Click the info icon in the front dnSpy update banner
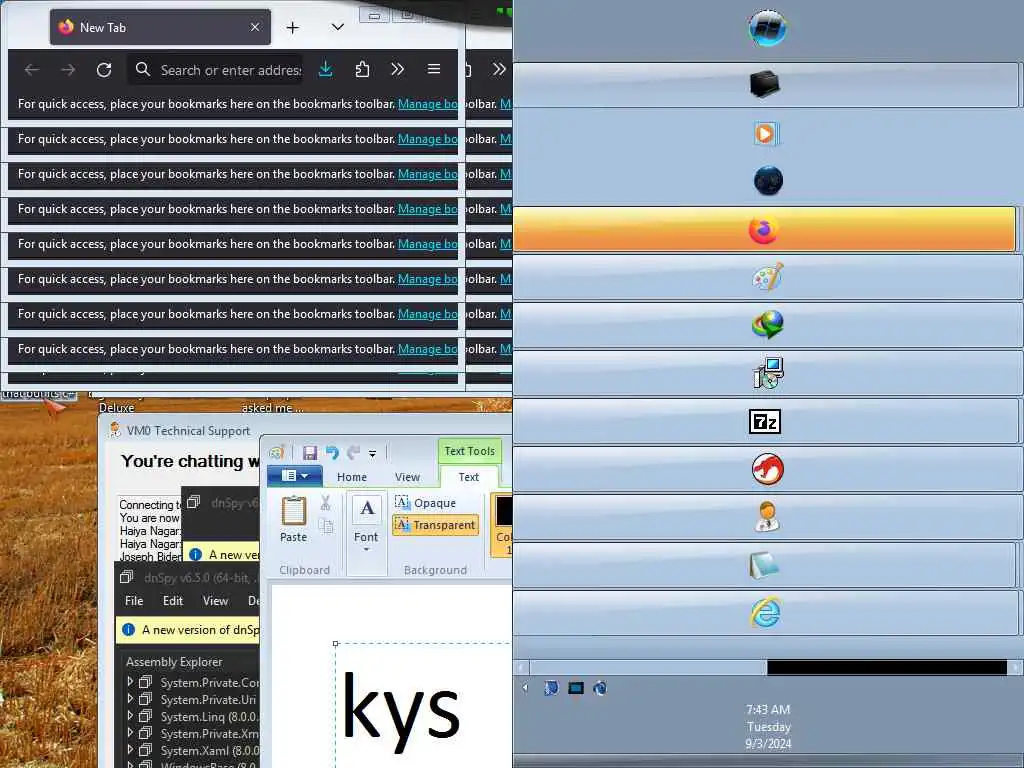 tap(129, 630)
